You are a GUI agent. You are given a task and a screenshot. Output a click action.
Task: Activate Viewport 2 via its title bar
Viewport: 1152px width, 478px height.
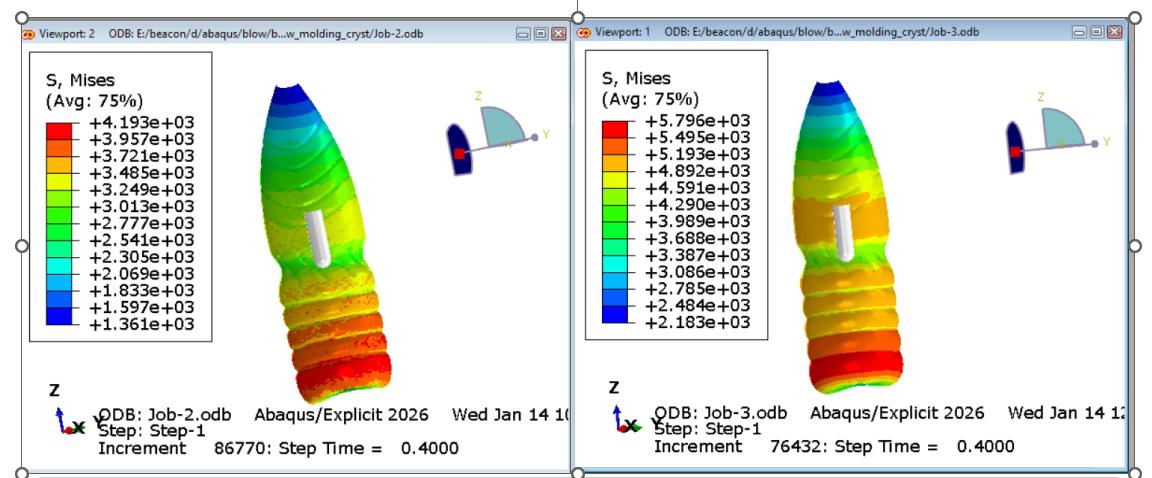(x=294, y=34)
